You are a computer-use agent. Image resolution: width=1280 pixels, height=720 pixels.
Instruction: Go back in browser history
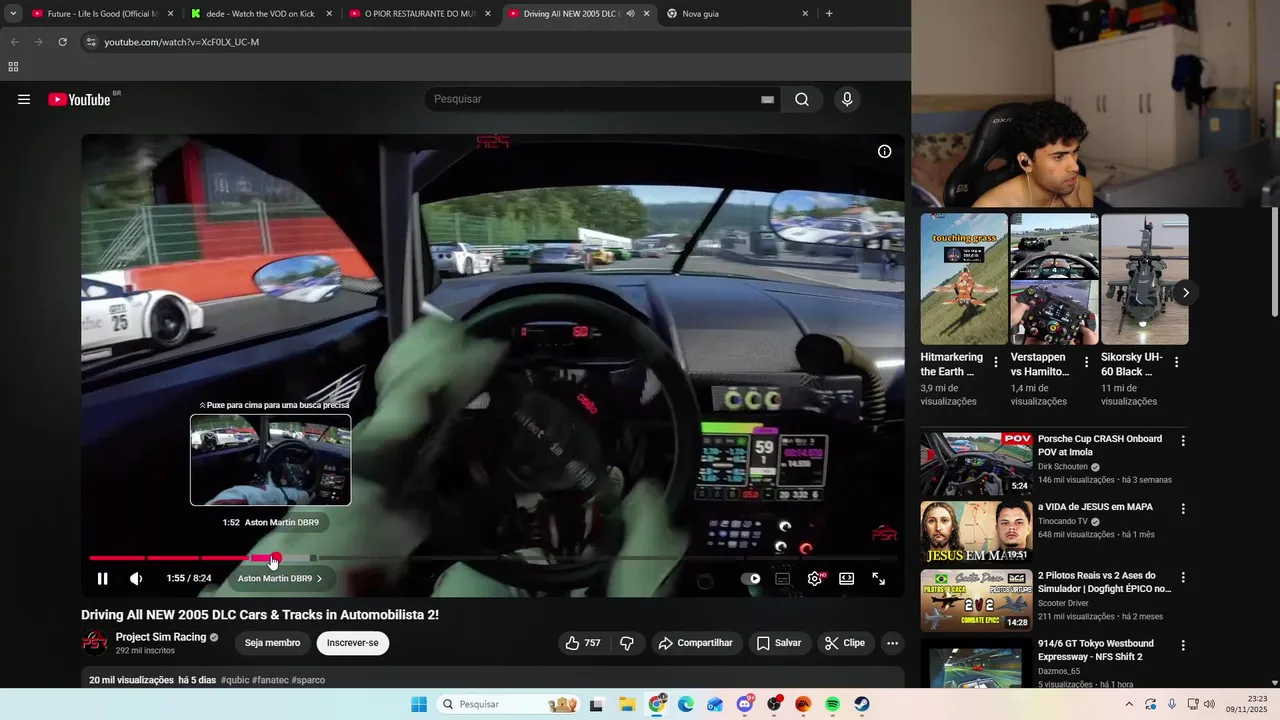point(14,42)
